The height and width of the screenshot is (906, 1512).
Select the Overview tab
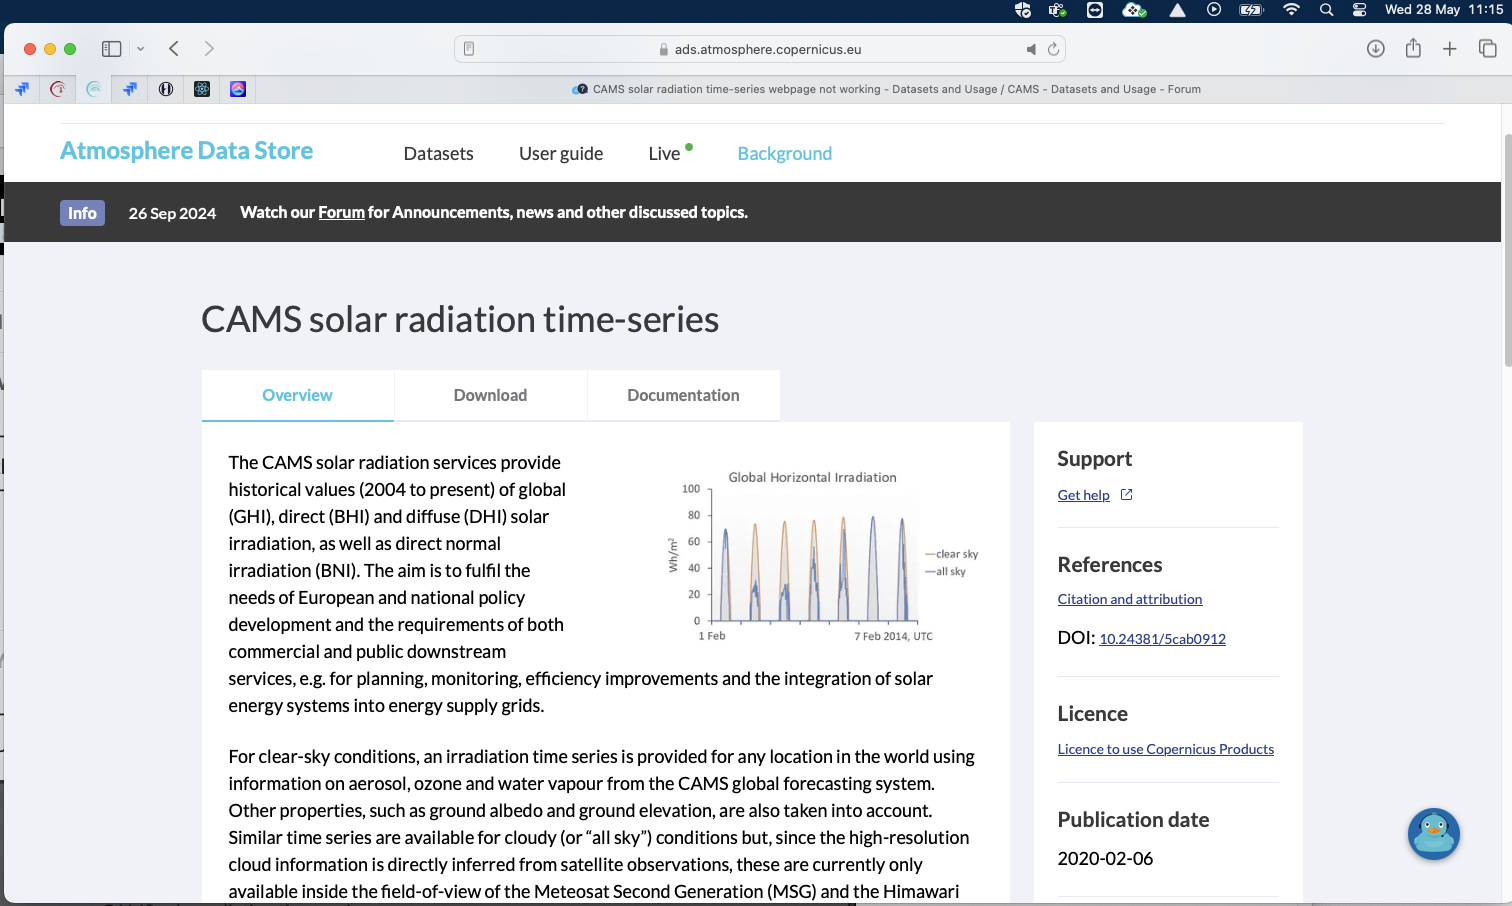(297, 395)
